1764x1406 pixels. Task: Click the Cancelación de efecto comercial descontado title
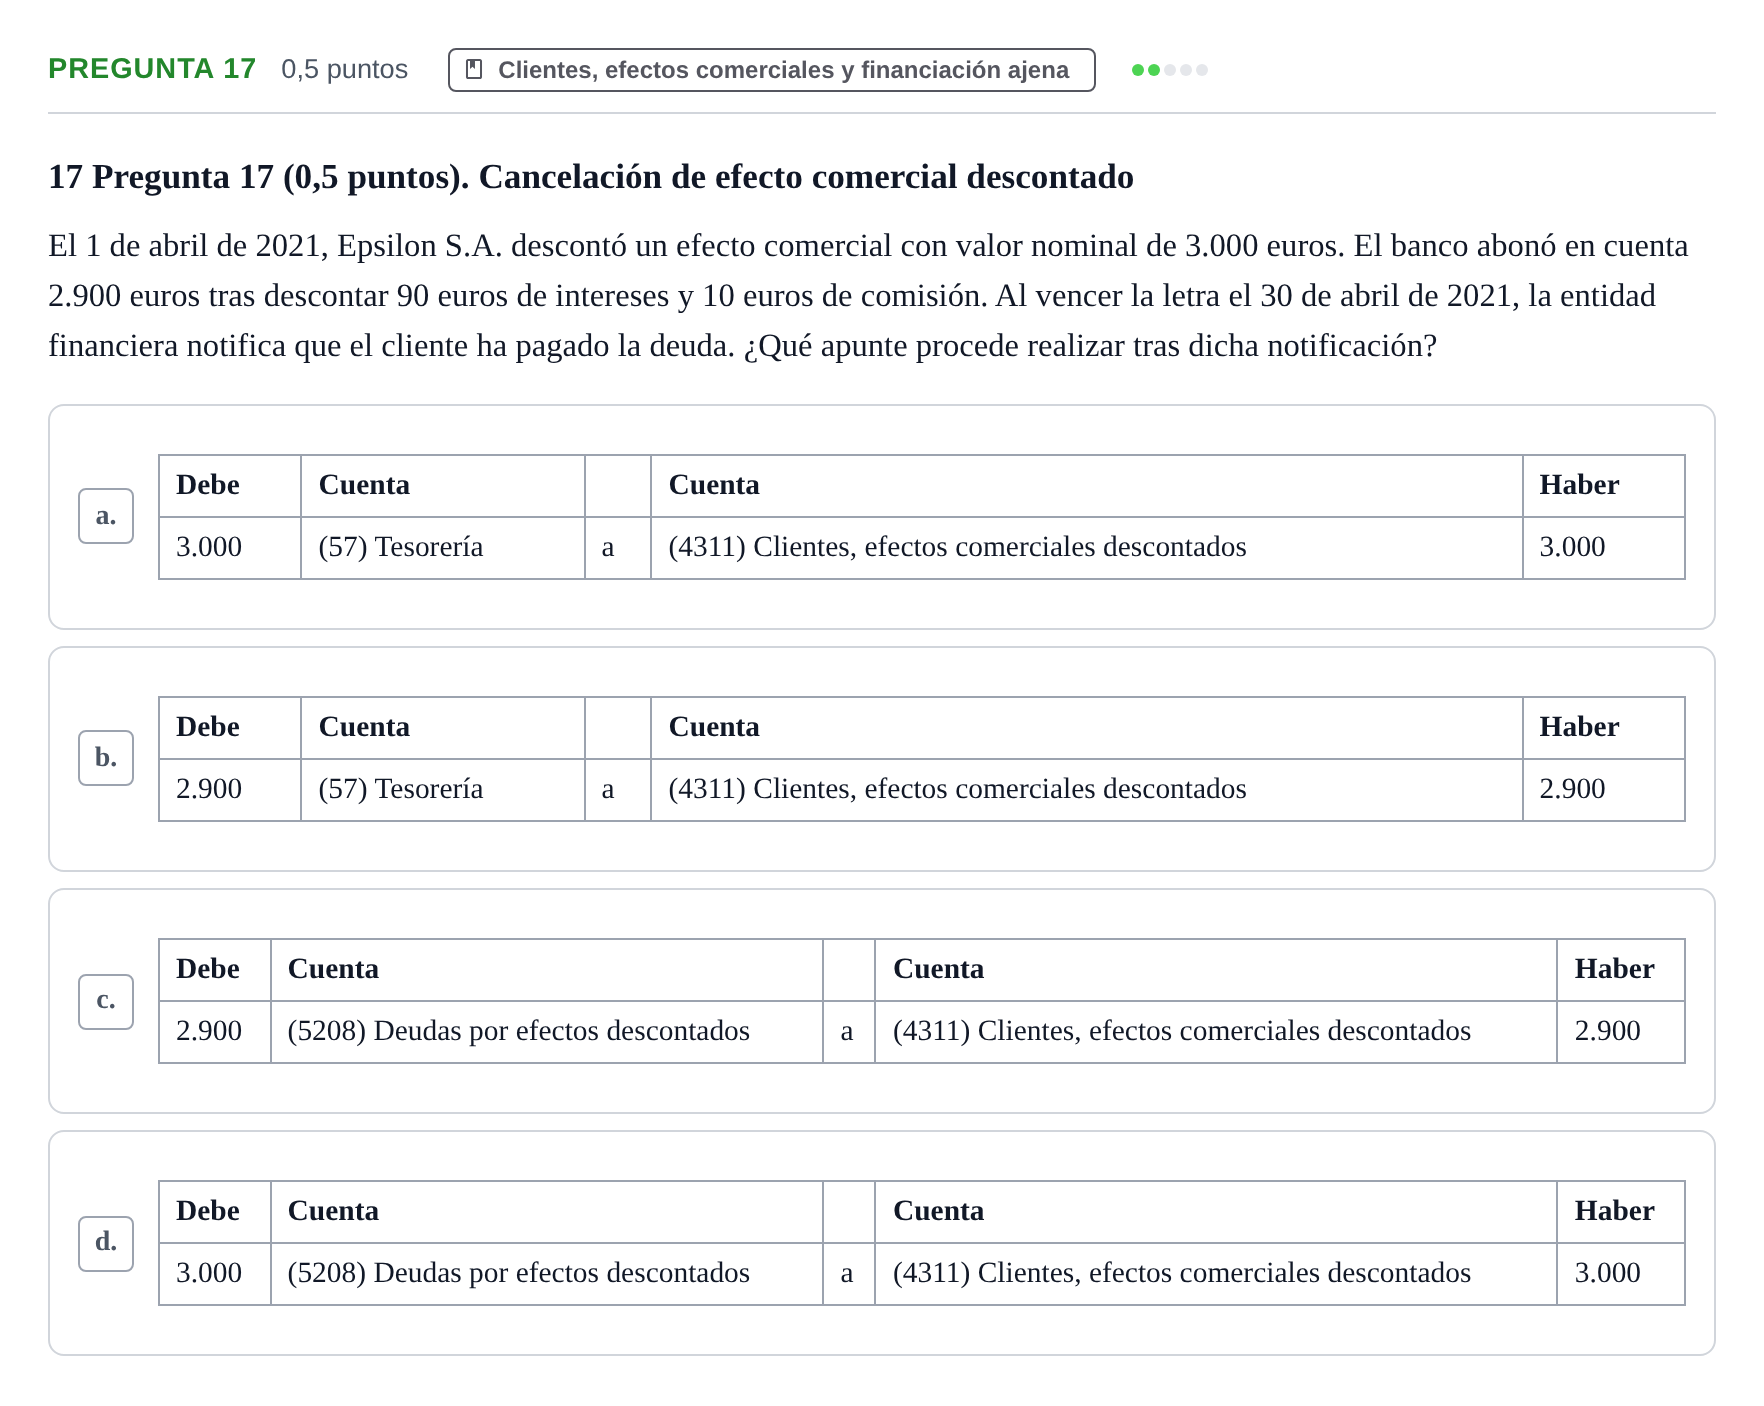click(x=806, y=177)
